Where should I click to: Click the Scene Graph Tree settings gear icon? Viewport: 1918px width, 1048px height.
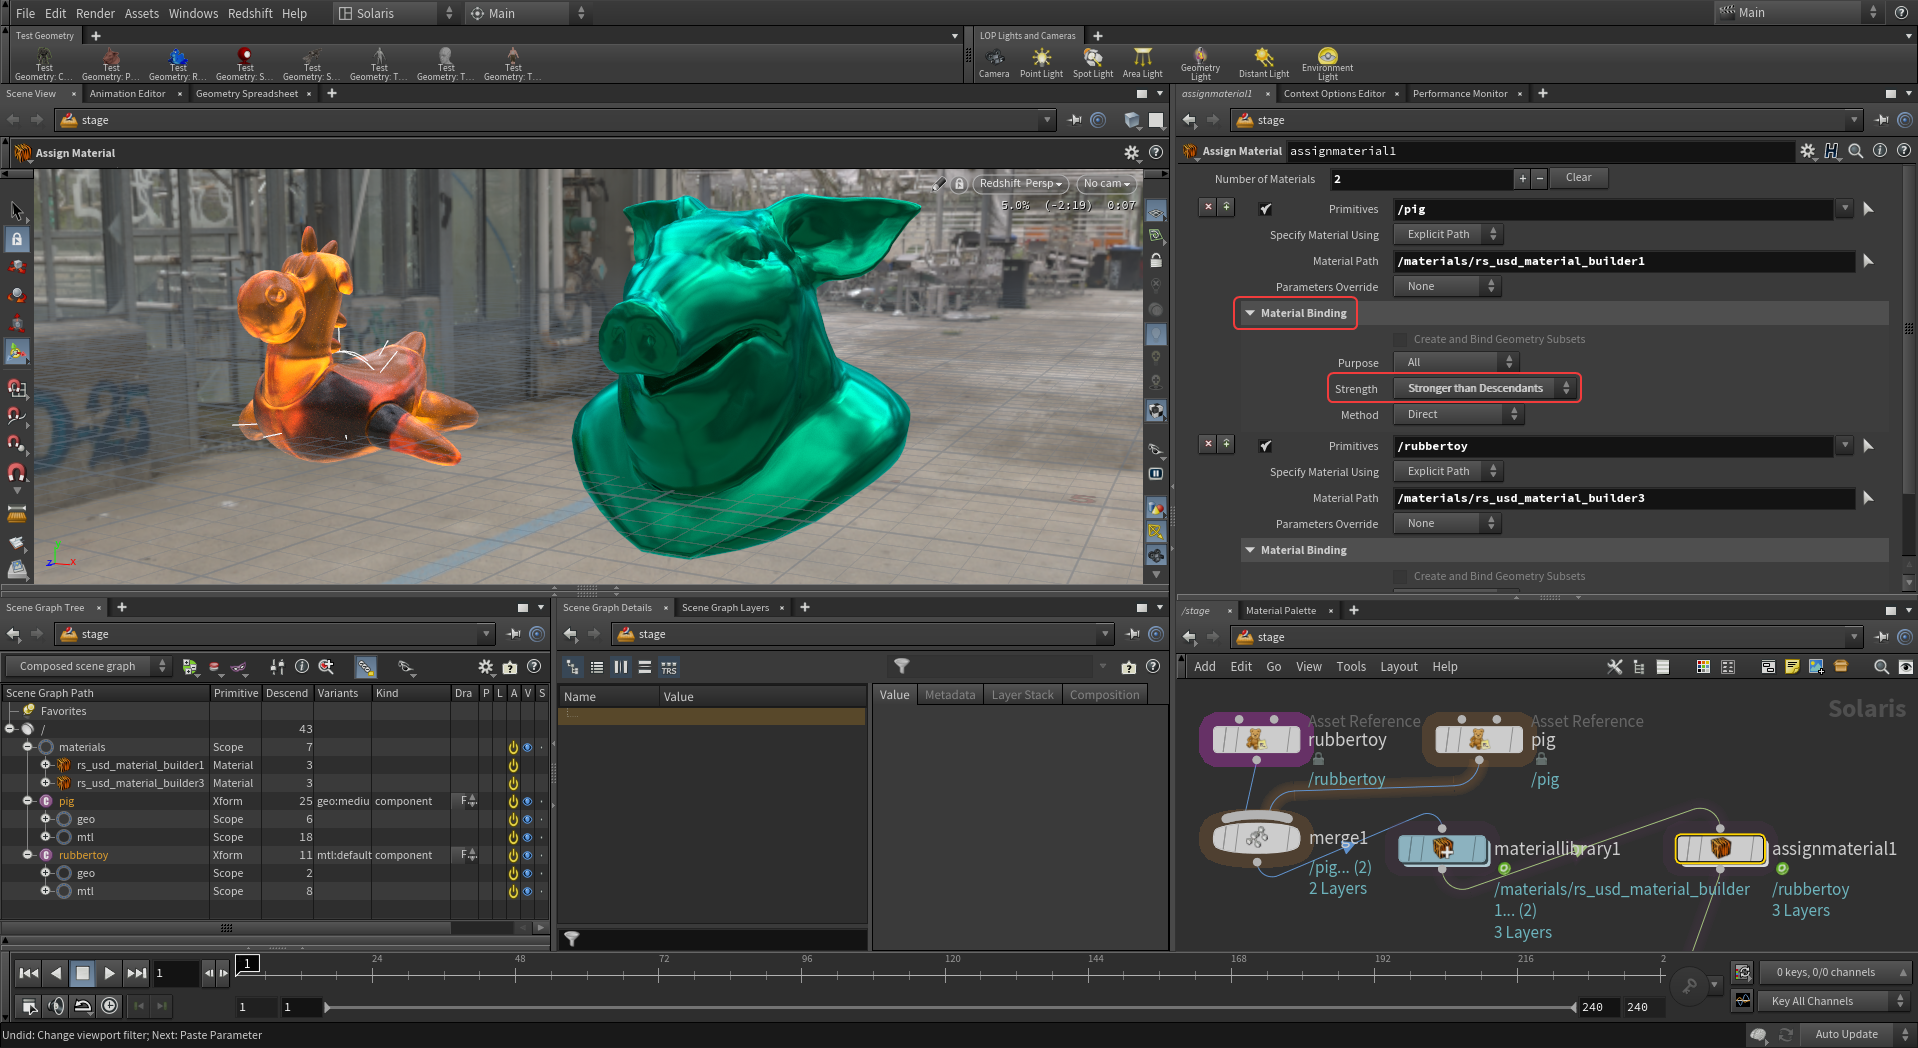click(x=486, y=667)
